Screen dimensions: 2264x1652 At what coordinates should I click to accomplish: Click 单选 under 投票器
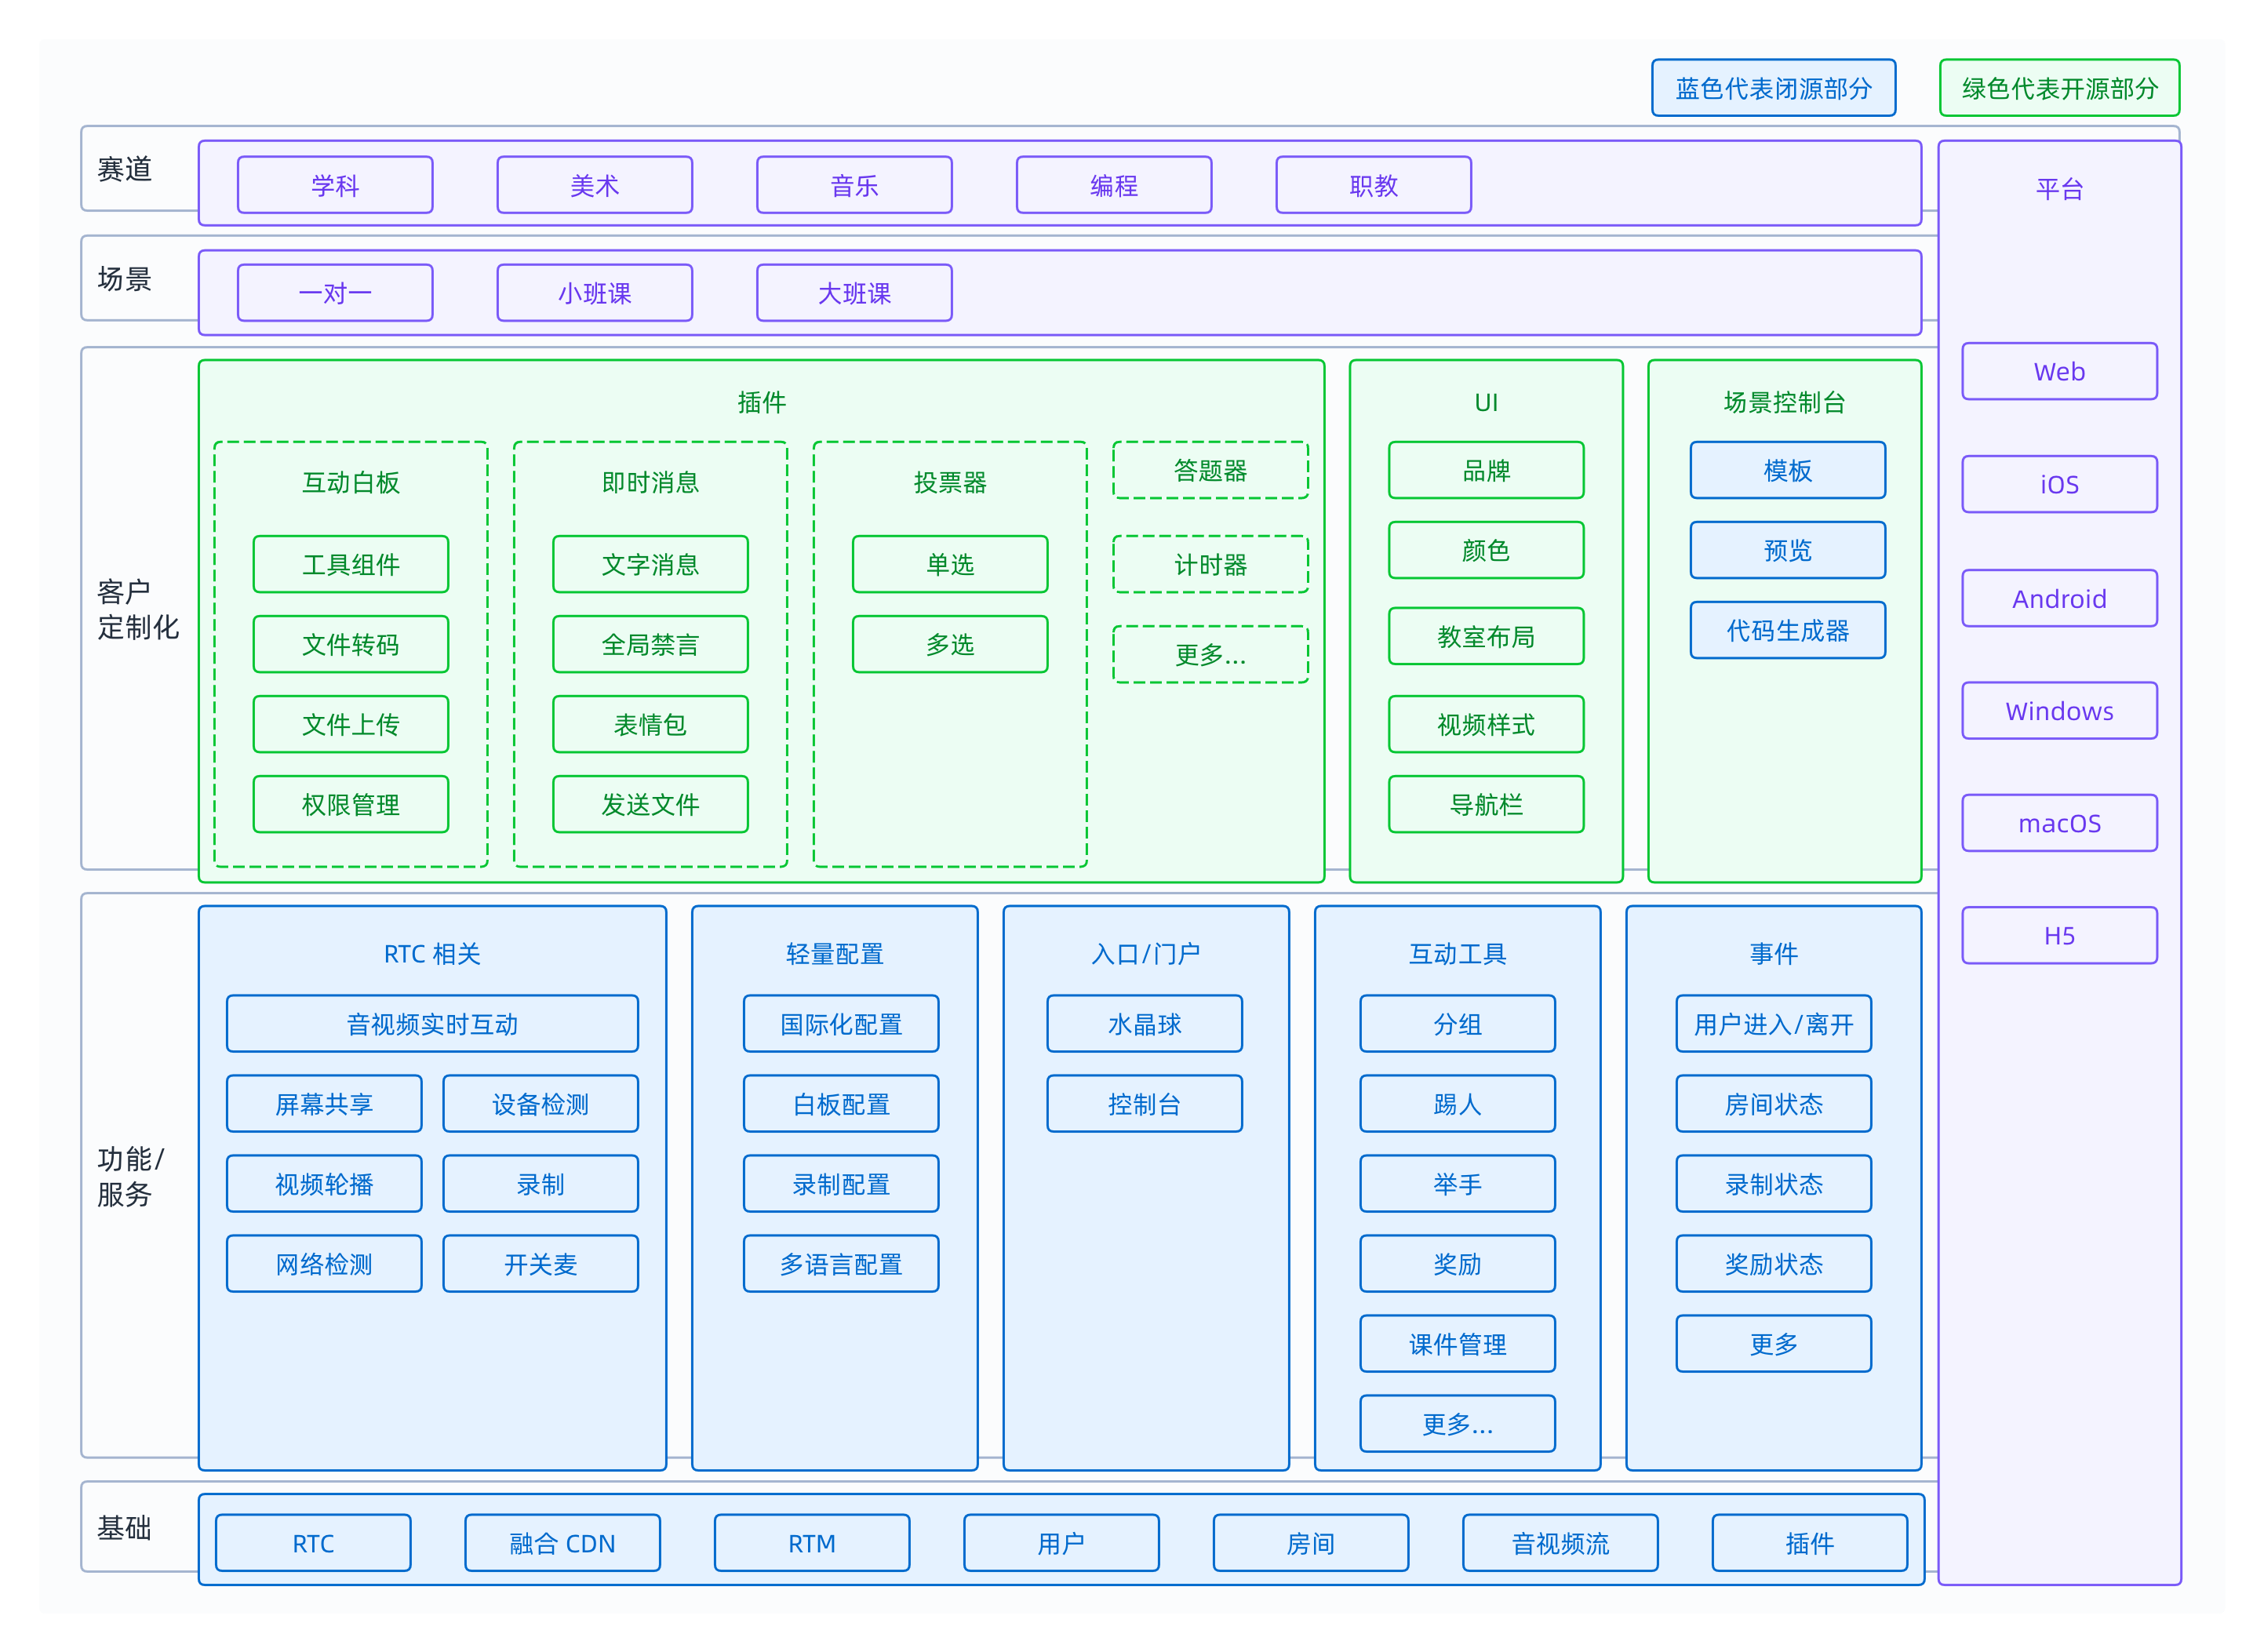pos(950,565)
